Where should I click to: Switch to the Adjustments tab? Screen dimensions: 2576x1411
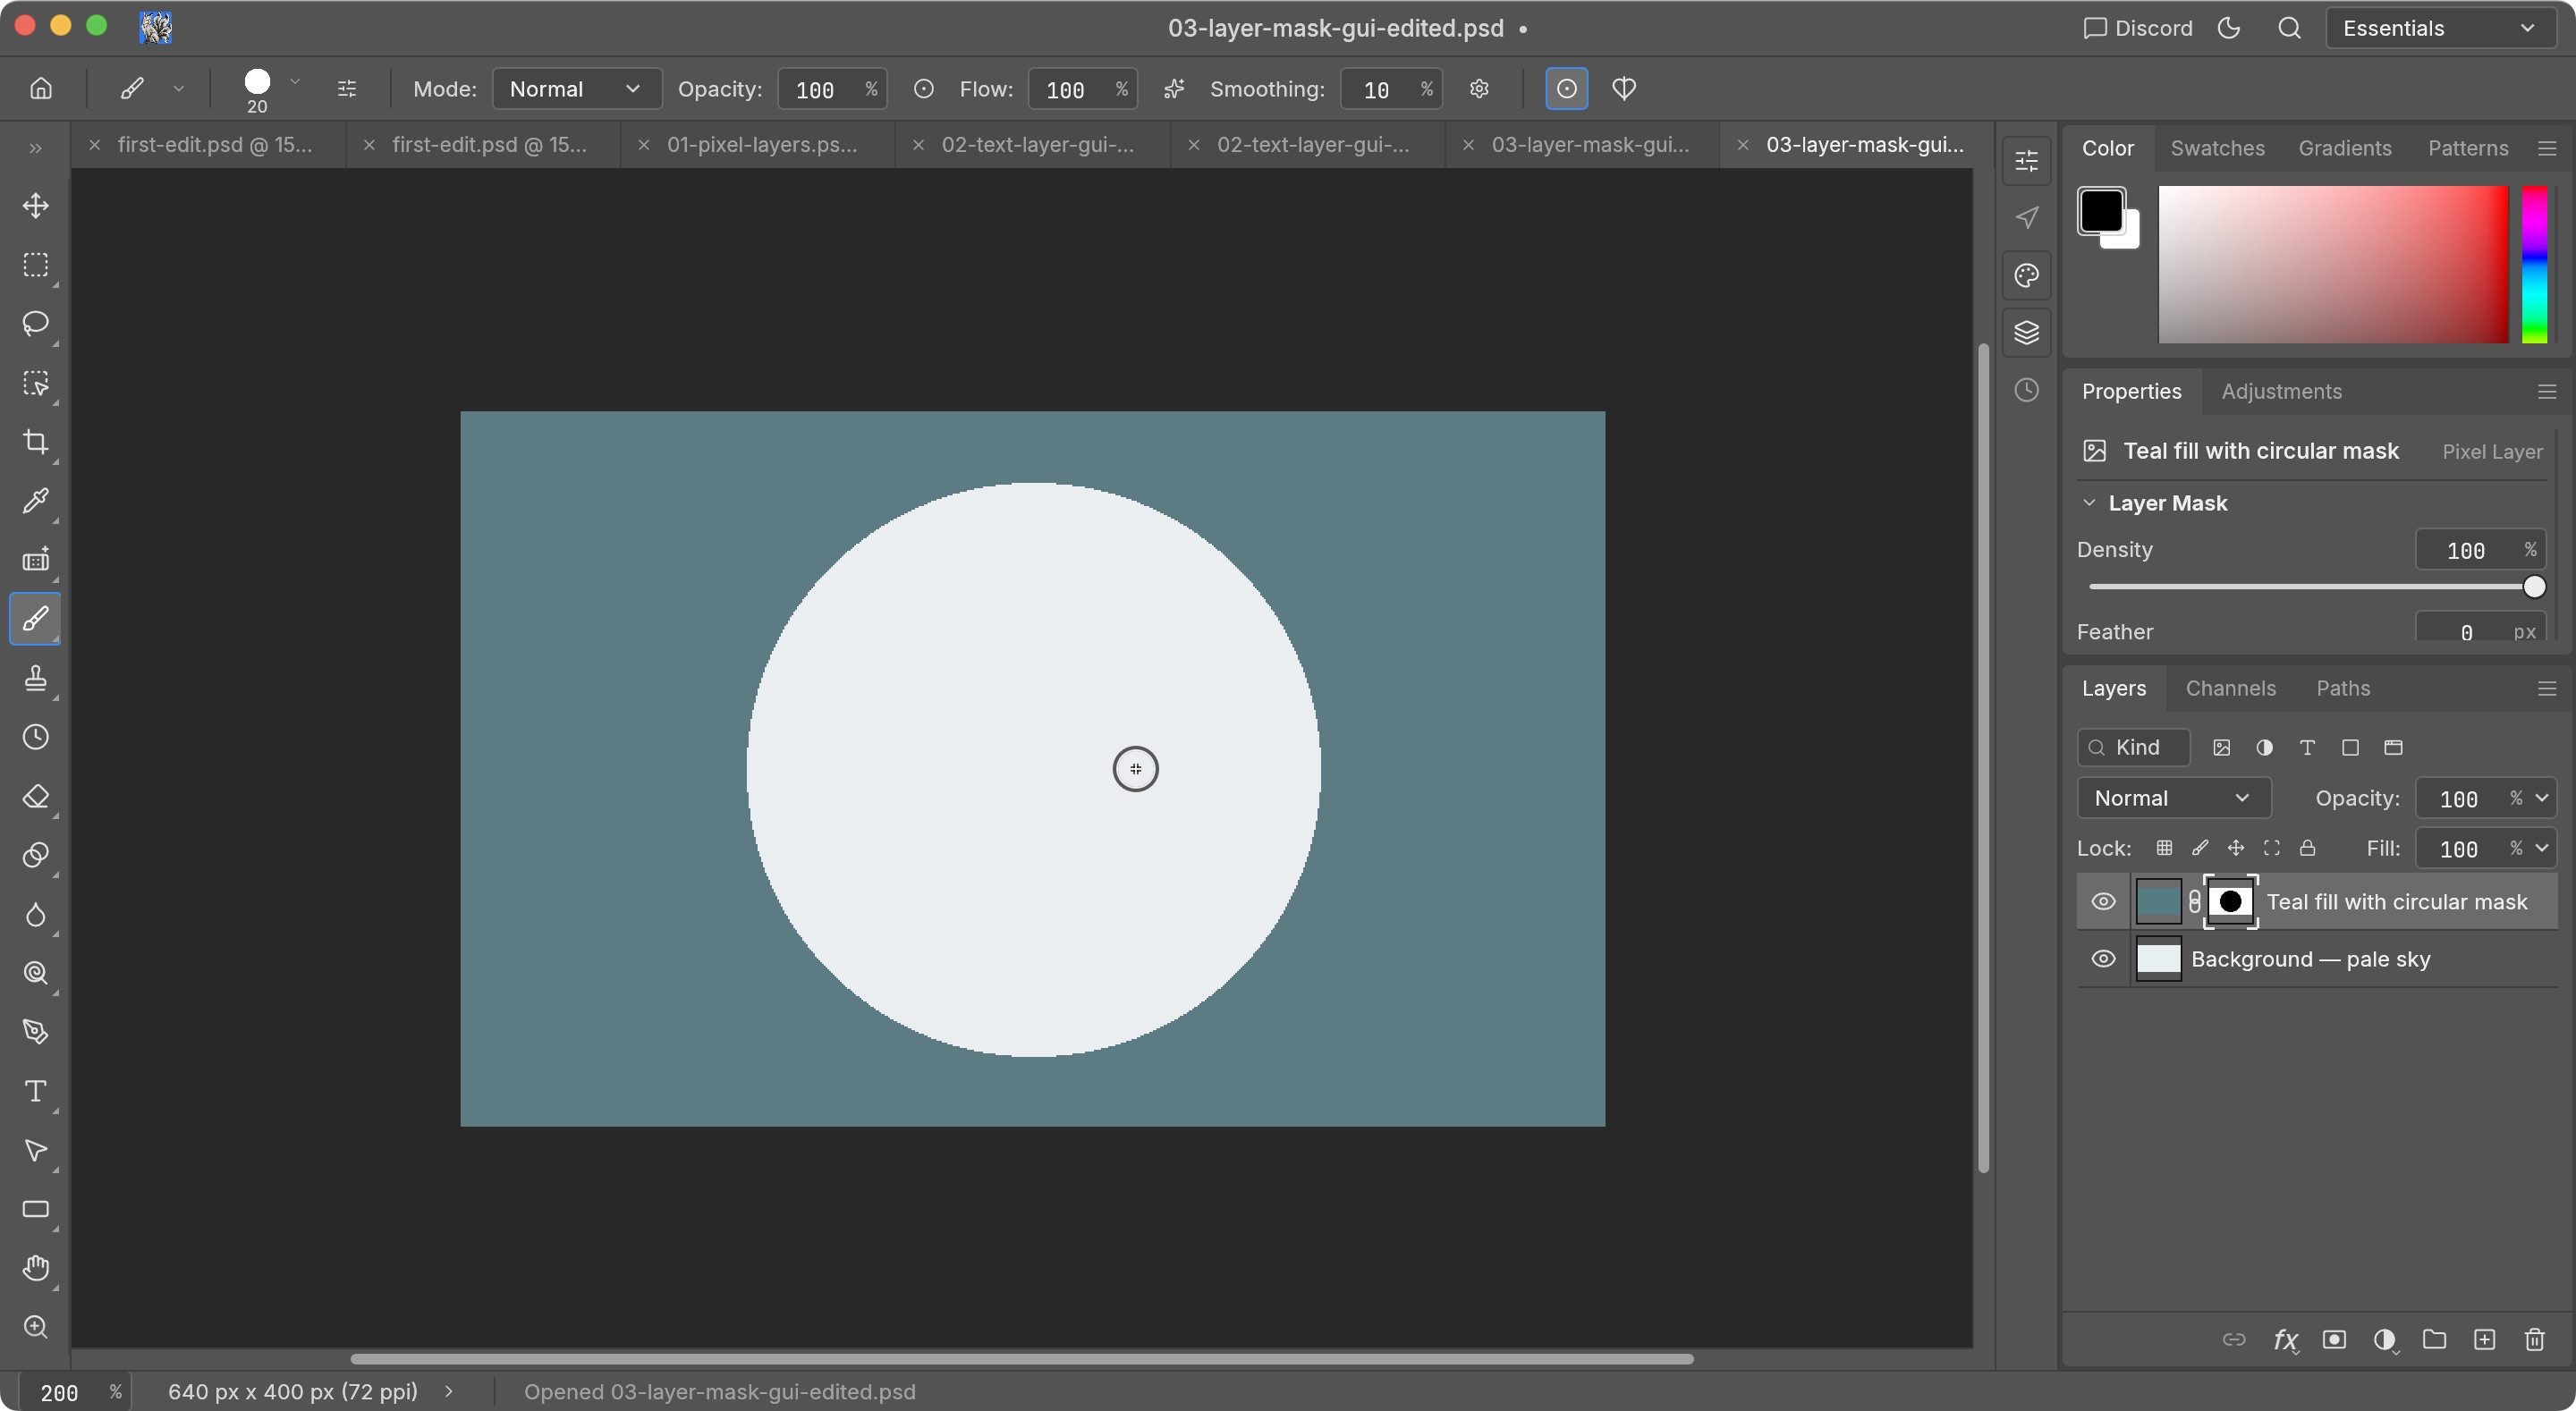tap(2281, 391)
